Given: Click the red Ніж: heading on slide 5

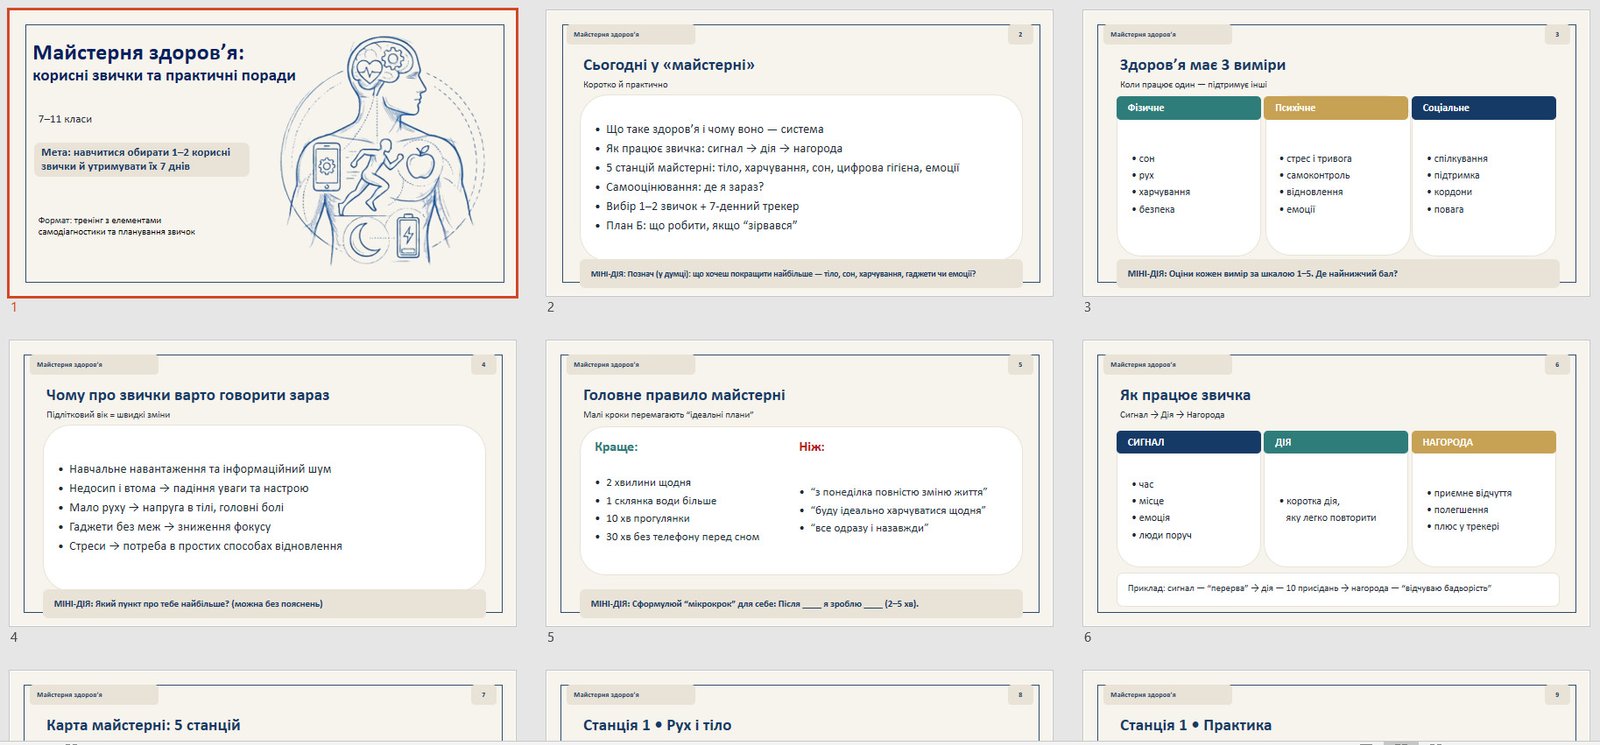Looking at the screenshot, I should click(x=811, y=447).
